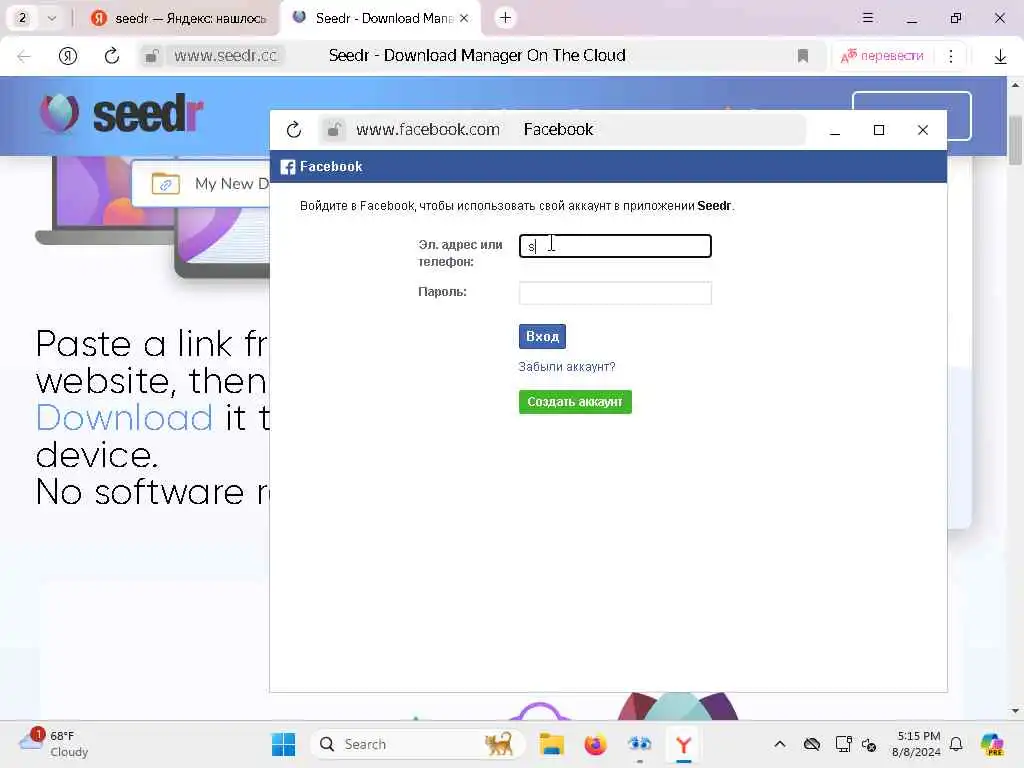Click the main page vertical scrollbar

(1015, 140)
